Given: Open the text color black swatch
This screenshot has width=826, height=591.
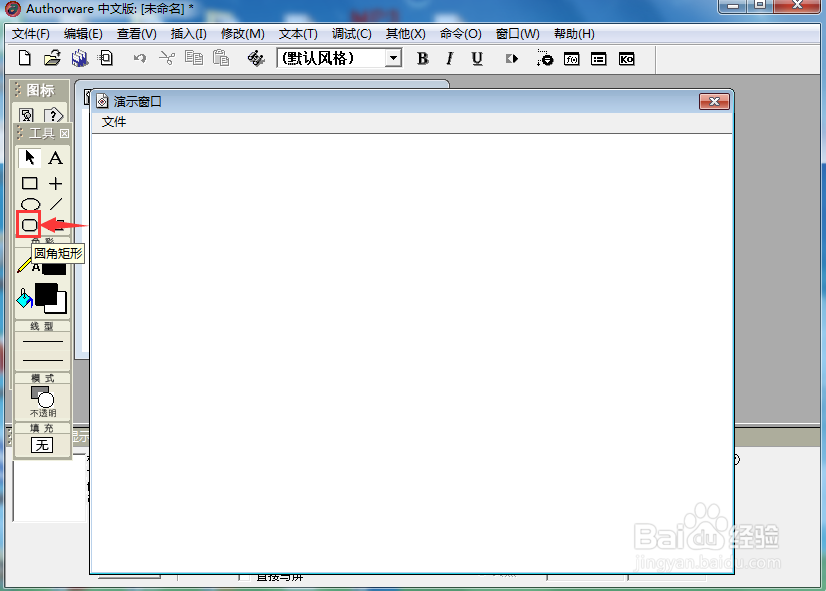Looking at the screenshot, I should pos(54,268).
